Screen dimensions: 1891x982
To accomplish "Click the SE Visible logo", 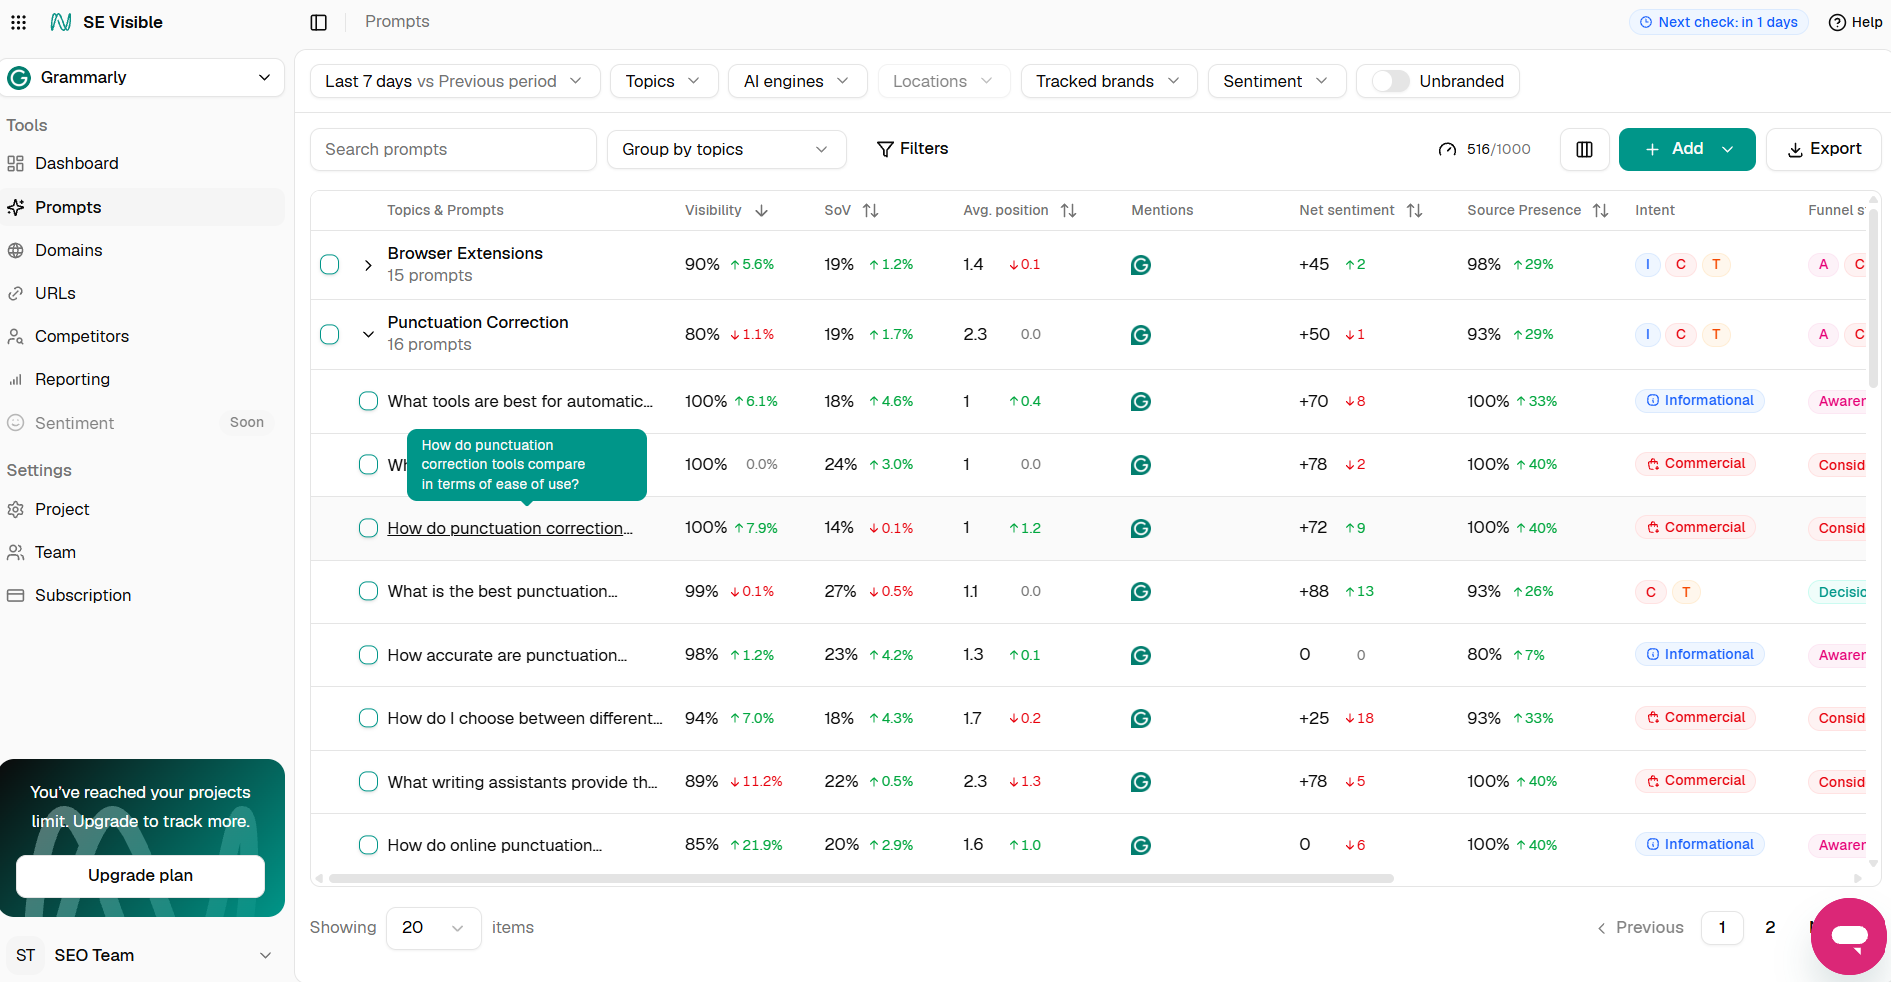I will point(61,22).
